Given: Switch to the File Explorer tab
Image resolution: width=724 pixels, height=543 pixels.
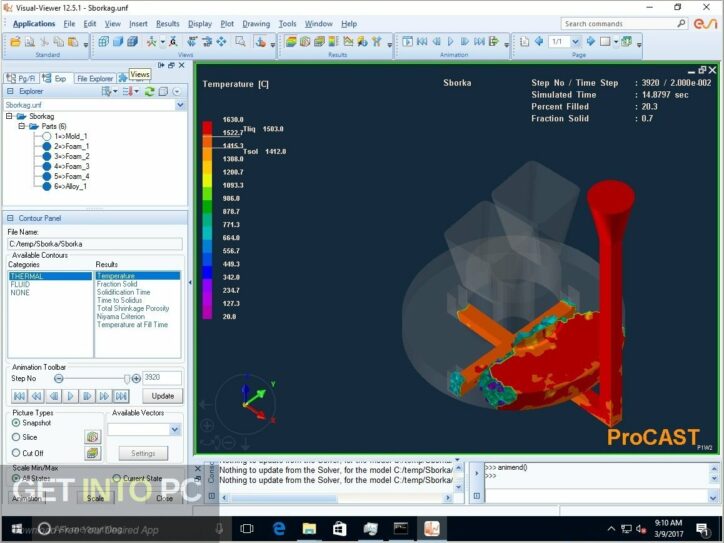Looking at the screenshot, I should (94, 78).
